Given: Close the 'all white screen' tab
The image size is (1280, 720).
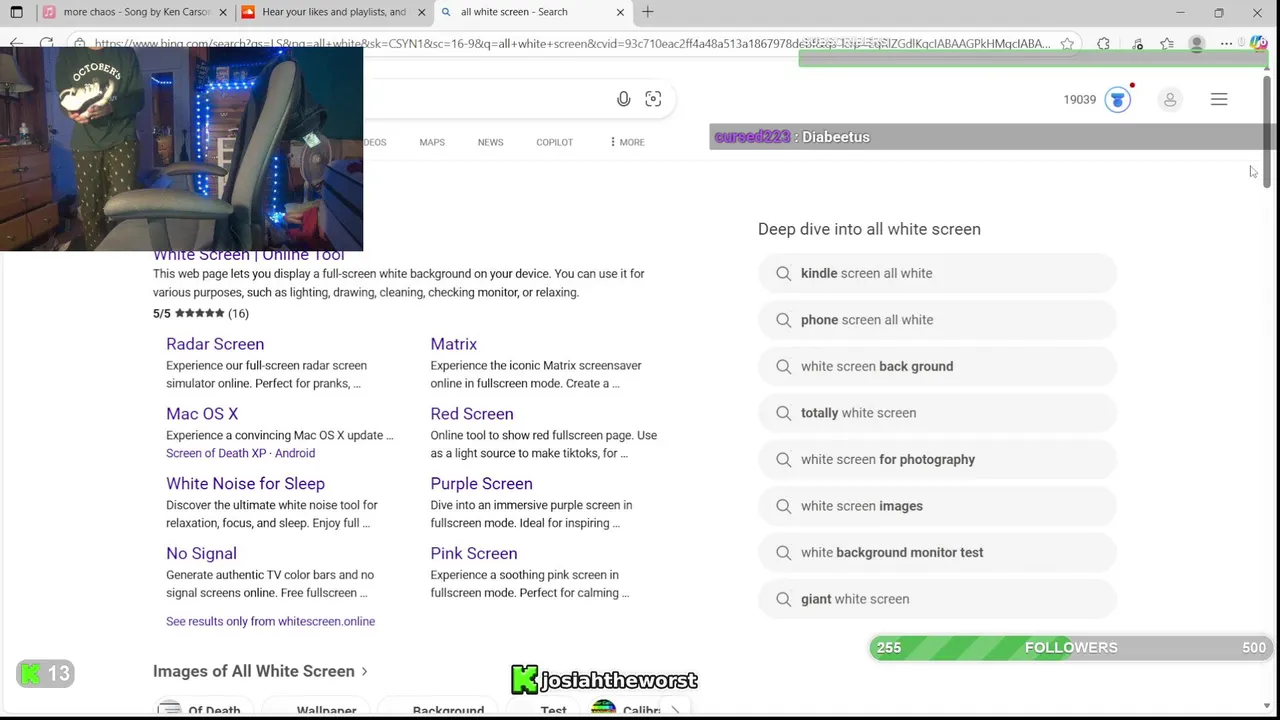Looking at the screenshot, I should point(620,12).
